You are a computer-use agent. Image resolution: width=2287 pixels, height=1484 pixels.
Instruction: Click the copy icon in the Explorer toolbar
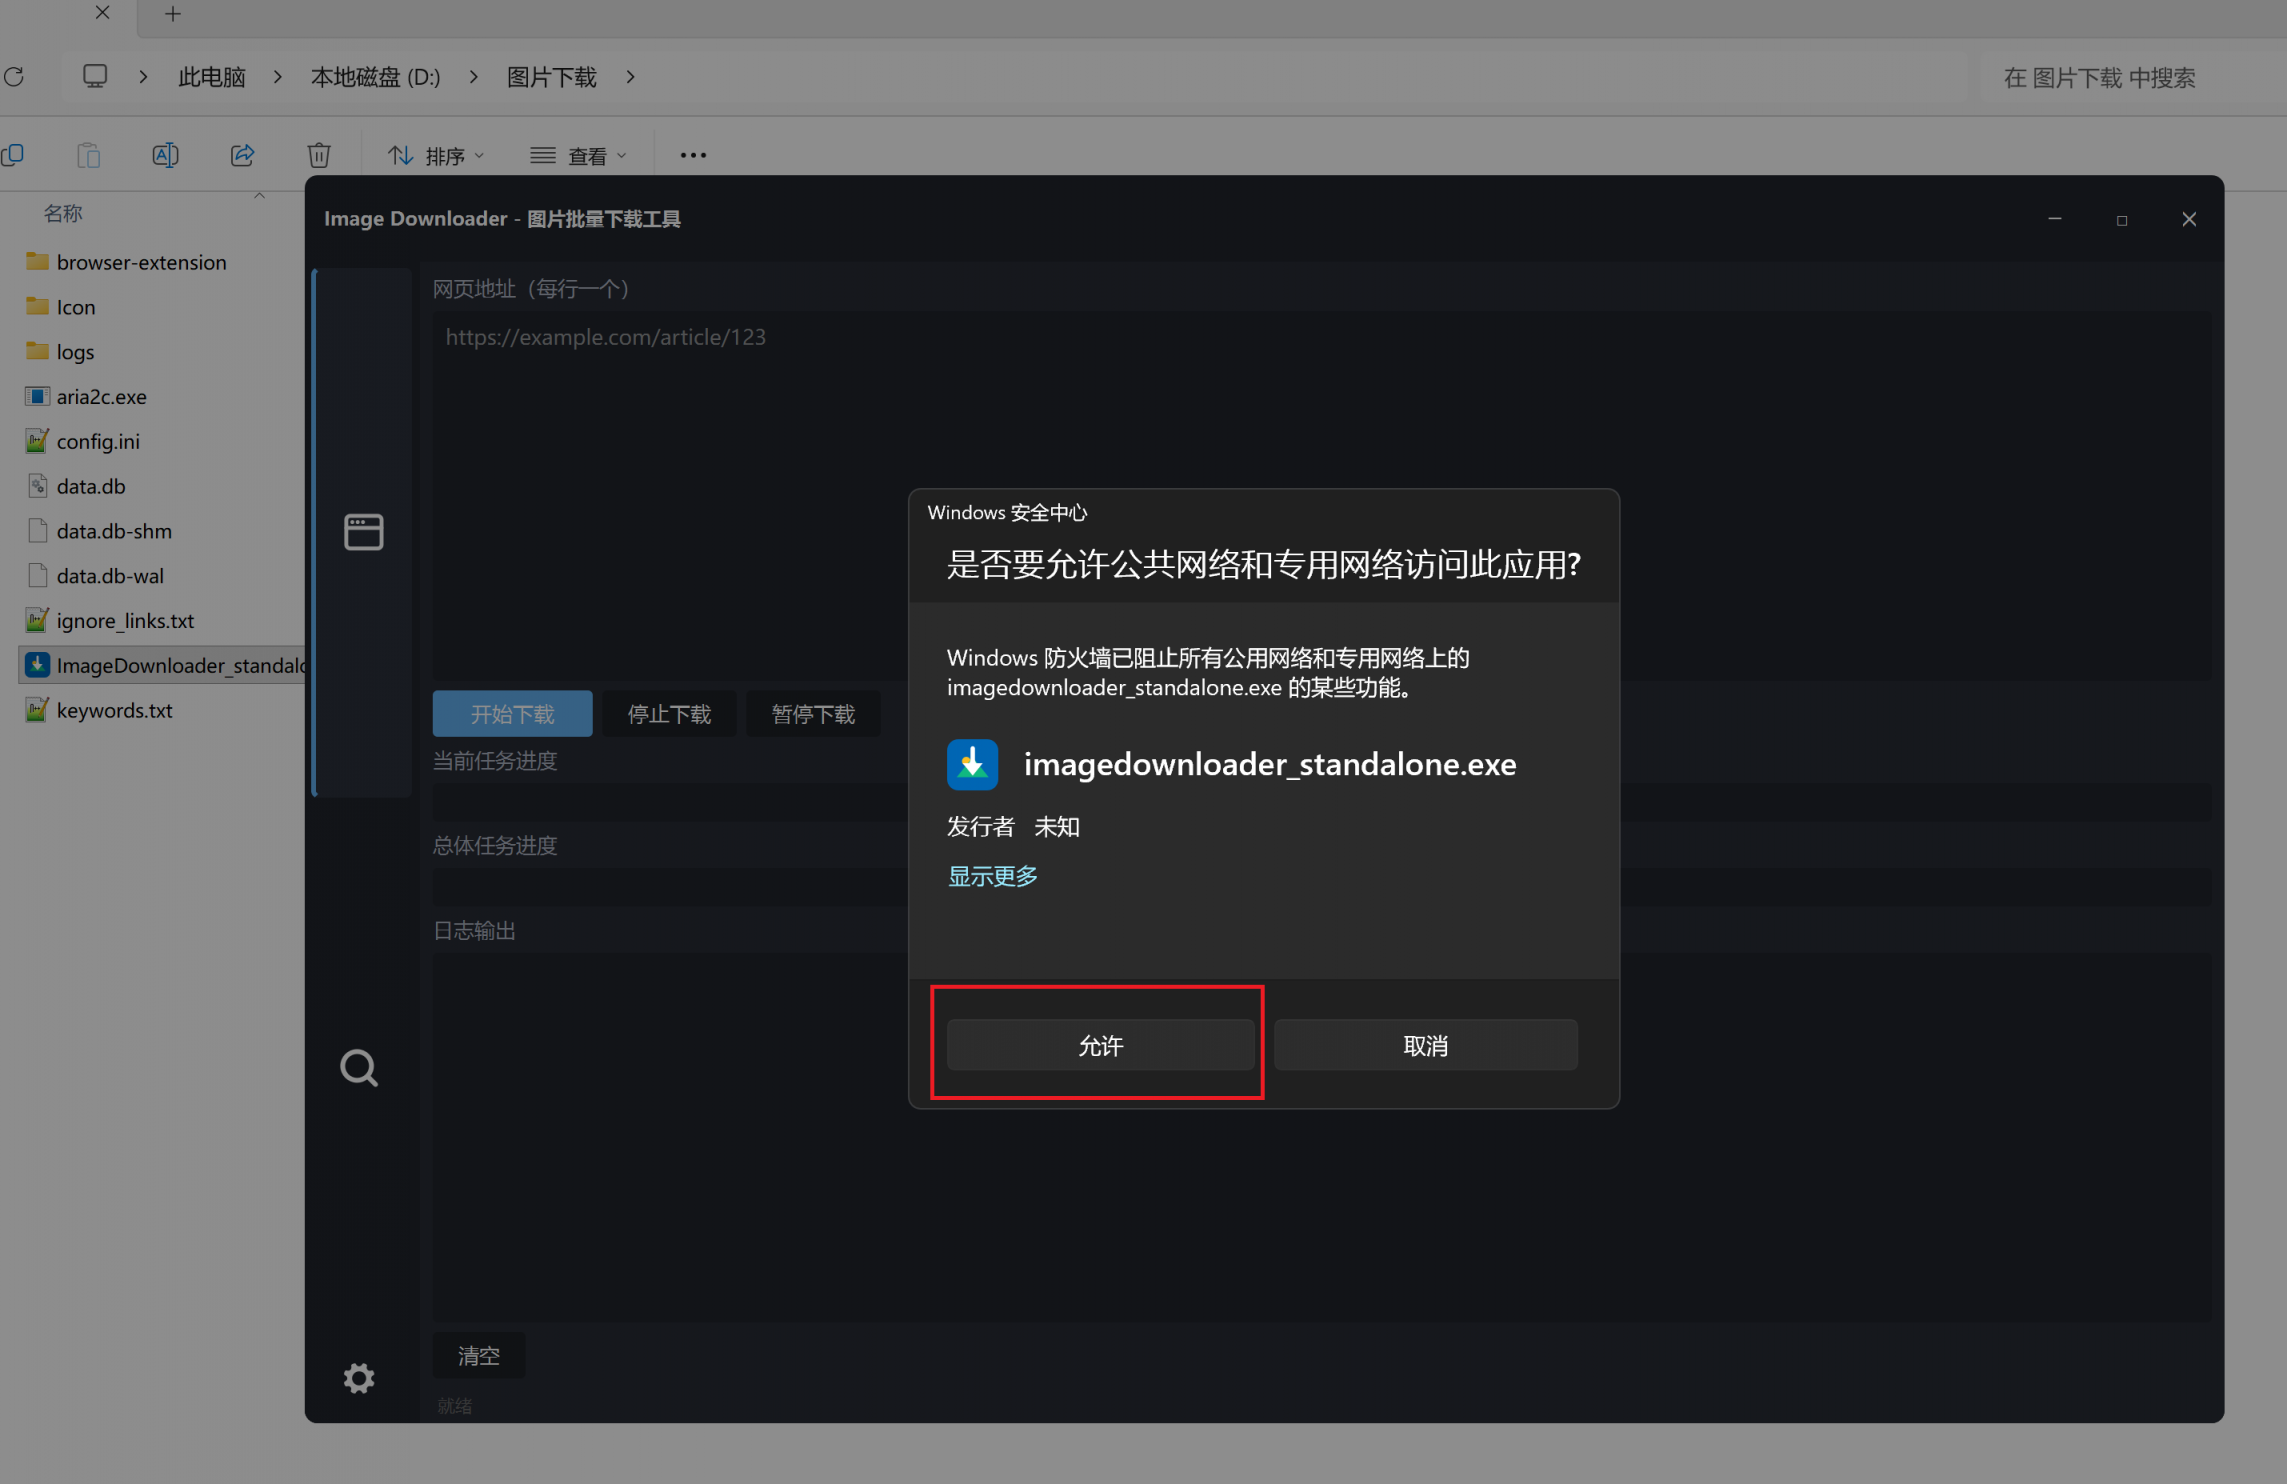13,155
